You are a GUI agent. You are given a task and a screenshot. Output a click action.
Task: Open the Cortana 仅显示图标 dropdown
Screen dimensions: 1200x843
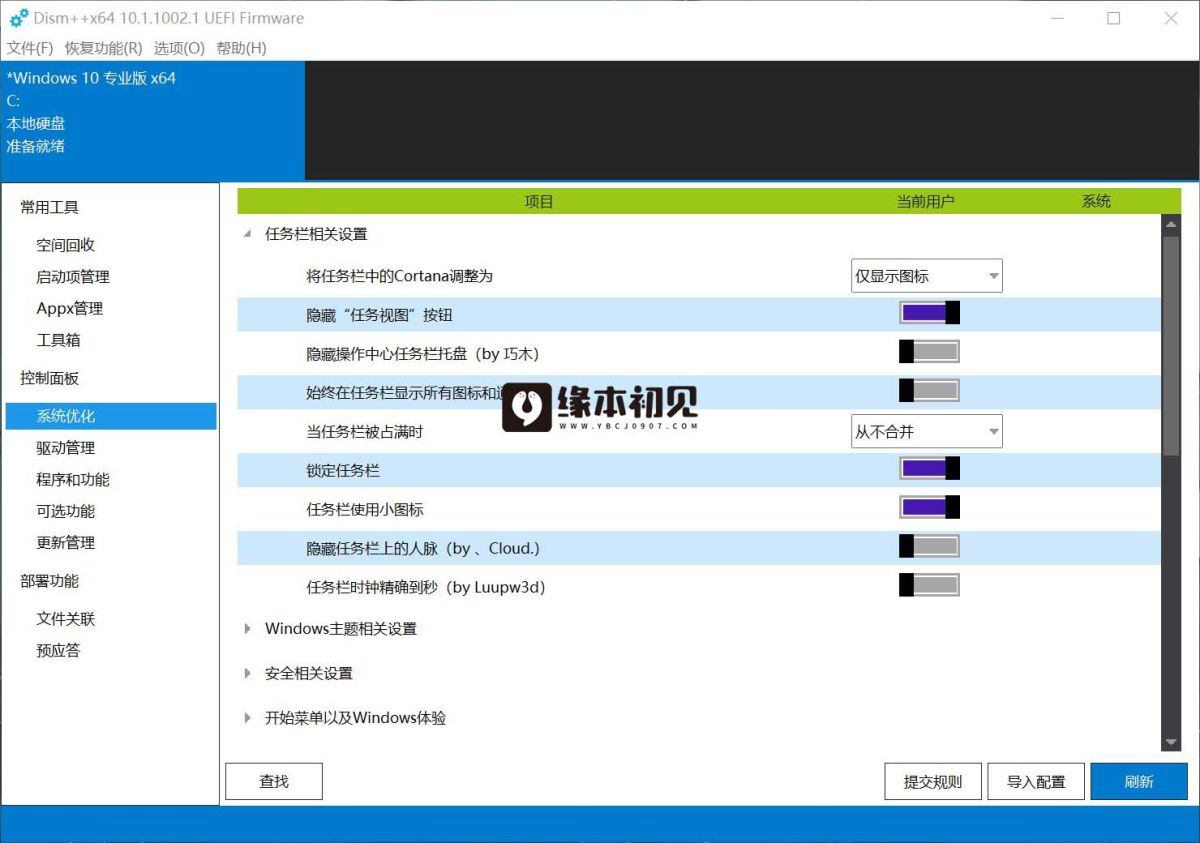927,276
